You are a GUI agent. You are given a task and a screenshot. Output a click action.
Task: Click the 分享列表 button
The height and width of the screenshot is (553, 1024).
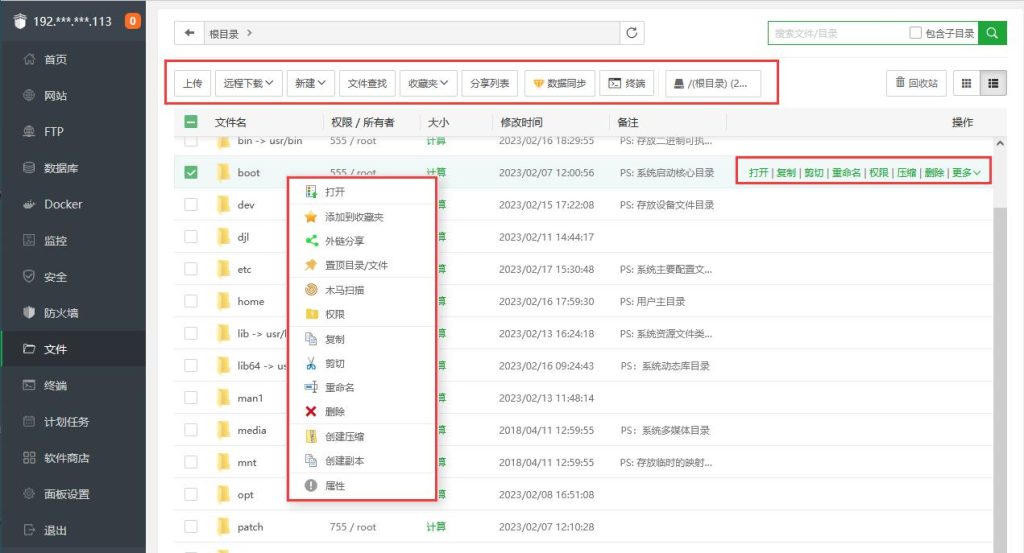[490, 83]
